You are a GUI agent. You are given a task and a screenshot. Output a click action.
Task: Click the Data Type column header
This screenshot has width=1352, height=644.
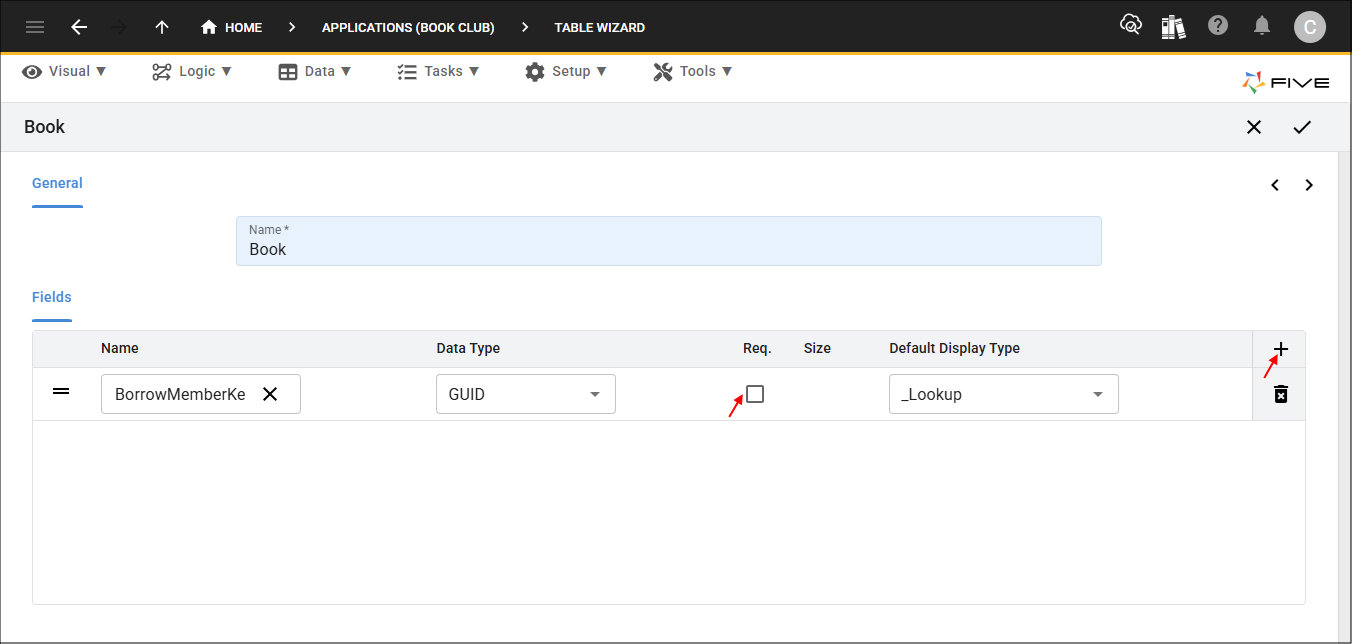pyautogui.click(x=468, y=348)
